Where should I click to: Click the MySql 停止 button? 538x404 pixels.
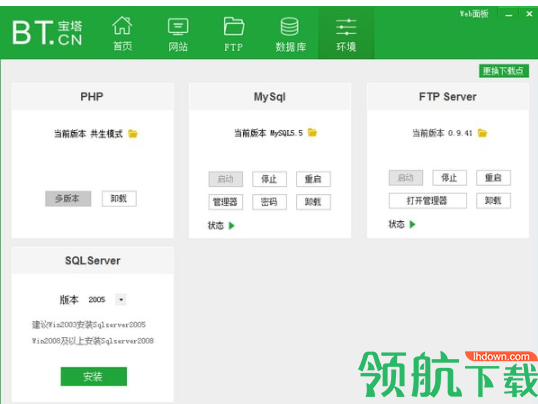point(269,179)
